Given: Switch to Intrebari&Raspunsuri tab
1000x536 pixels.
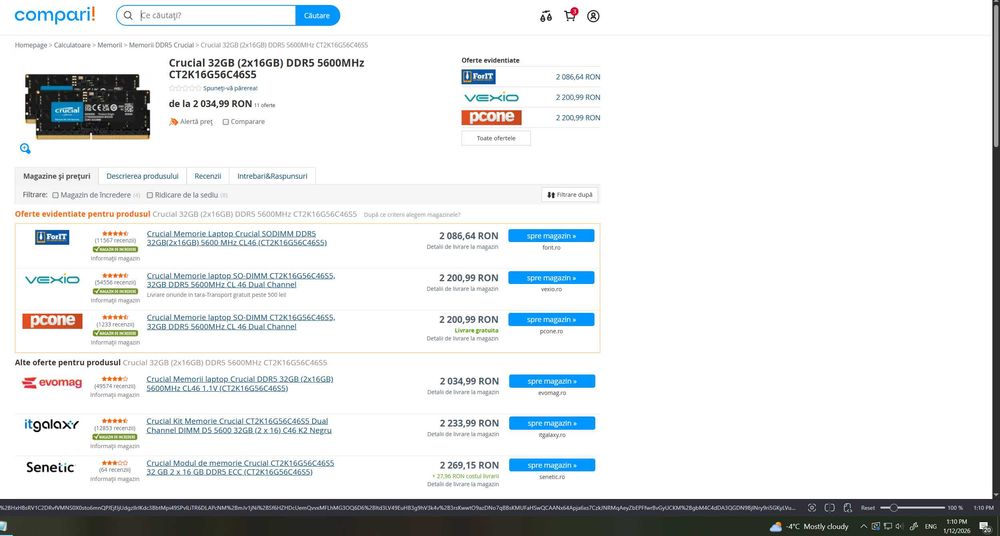Looking at the screenshot, I should (x=272, y=176).
